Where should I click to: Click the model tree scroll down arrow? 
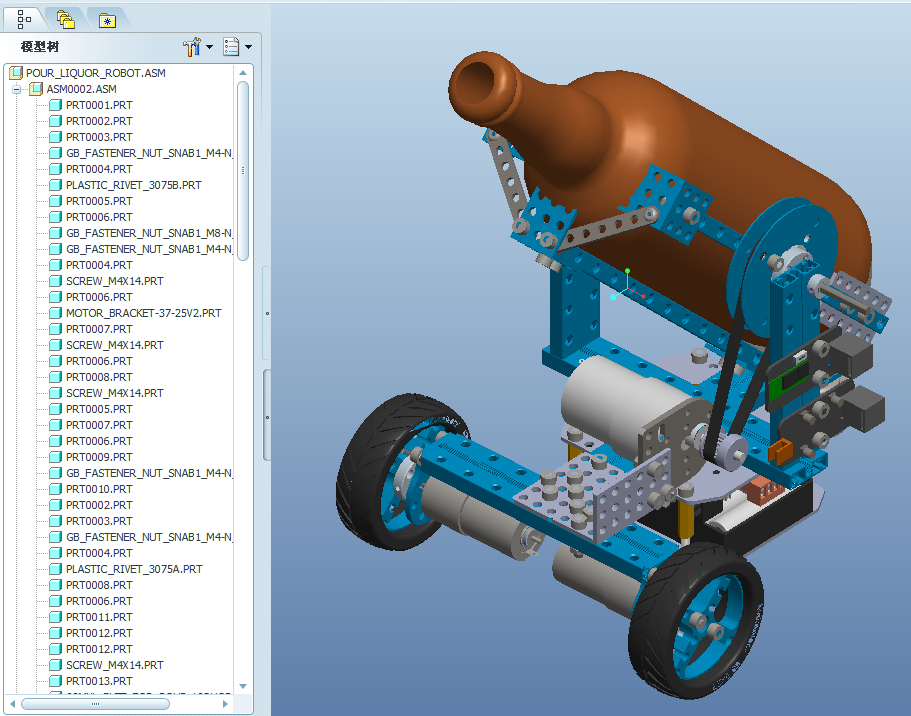click(x=243, y=686)
